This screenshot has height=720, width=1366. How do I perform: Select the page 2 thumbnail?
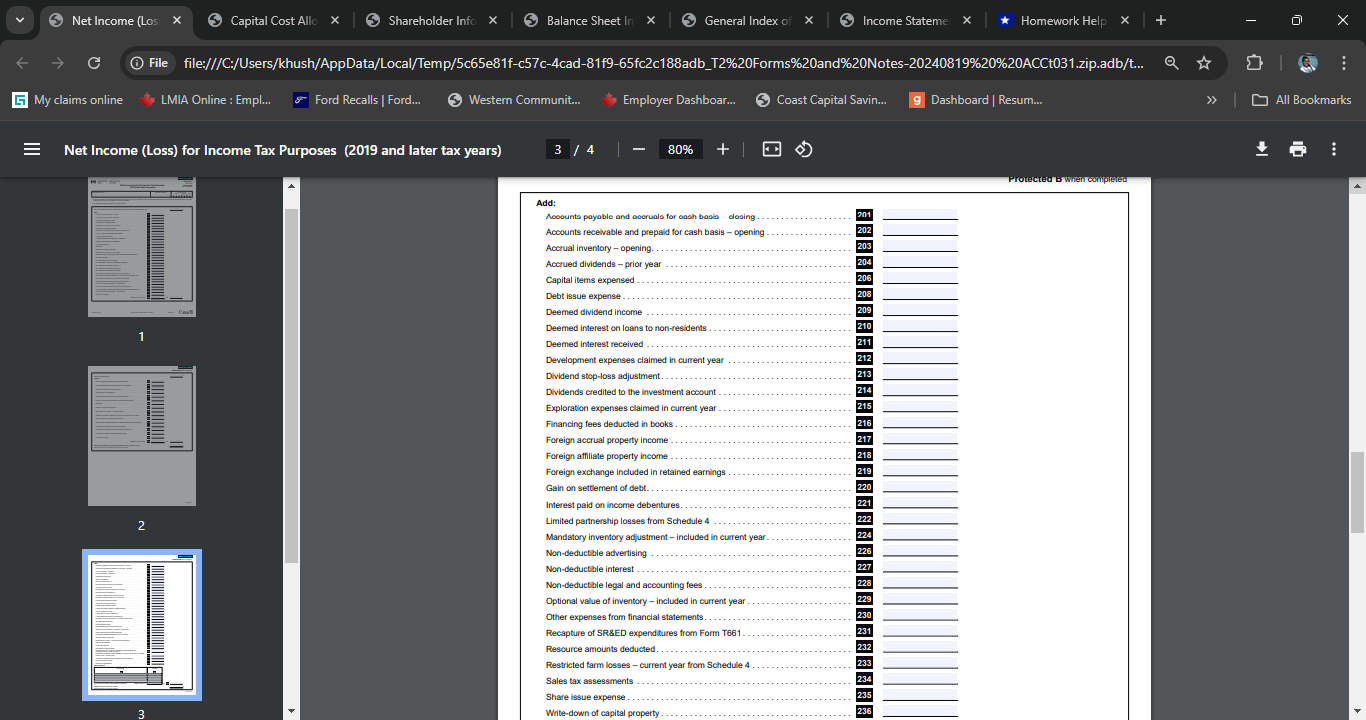tap(142, 436)
